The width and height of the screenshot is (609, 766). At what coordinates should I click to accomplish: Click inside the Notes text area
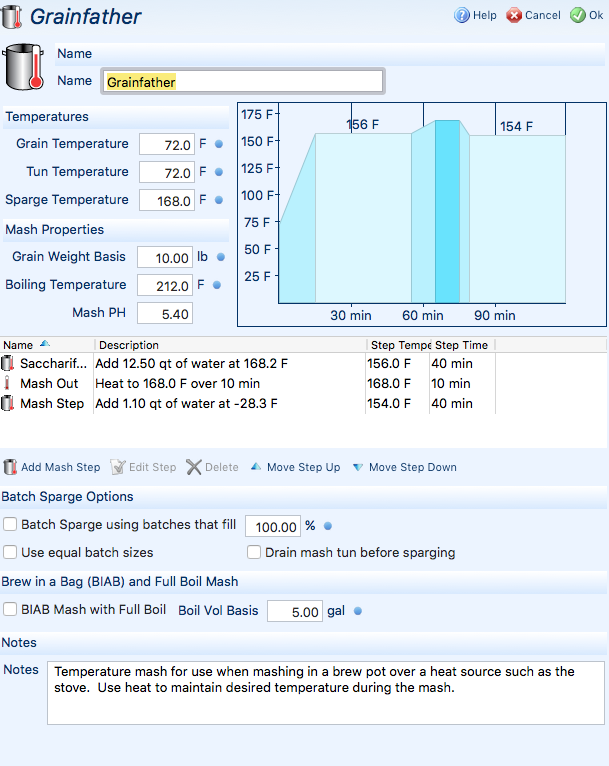[326, 693]
